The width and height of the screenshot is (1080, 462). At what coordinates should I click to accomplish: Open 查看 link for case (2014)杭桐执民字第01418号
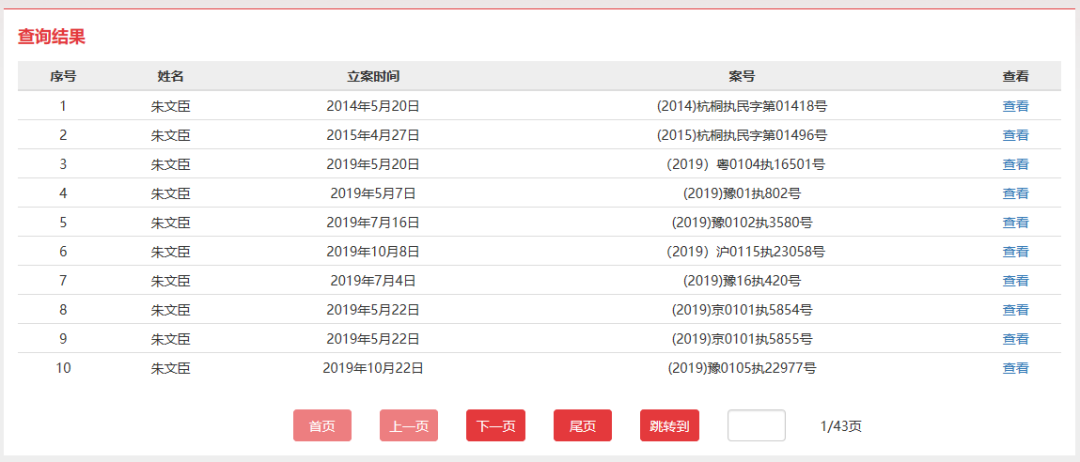click(x=1015, y=106)
